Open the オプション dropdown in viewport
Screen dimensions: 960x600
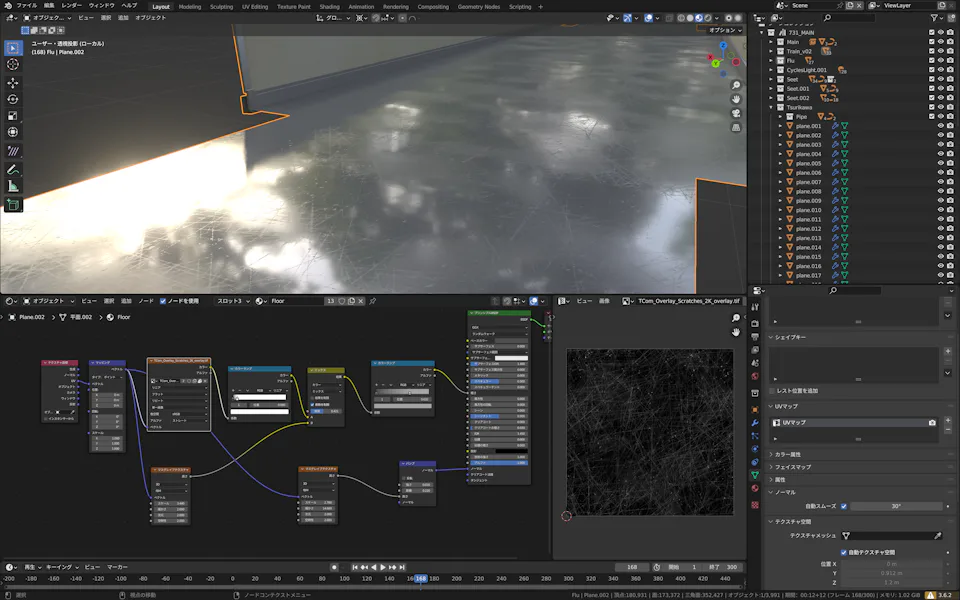pos(723,31)
